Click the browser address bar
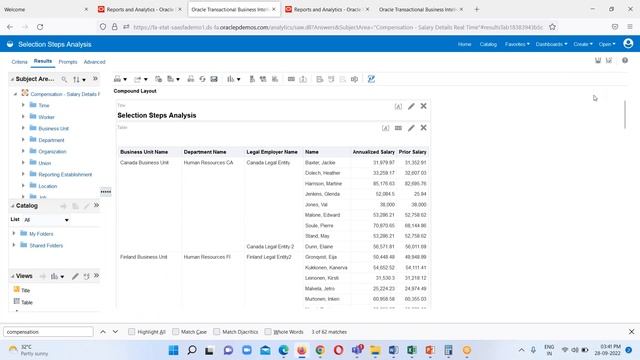This screenshot has width=640, height=360. [338, 27]
